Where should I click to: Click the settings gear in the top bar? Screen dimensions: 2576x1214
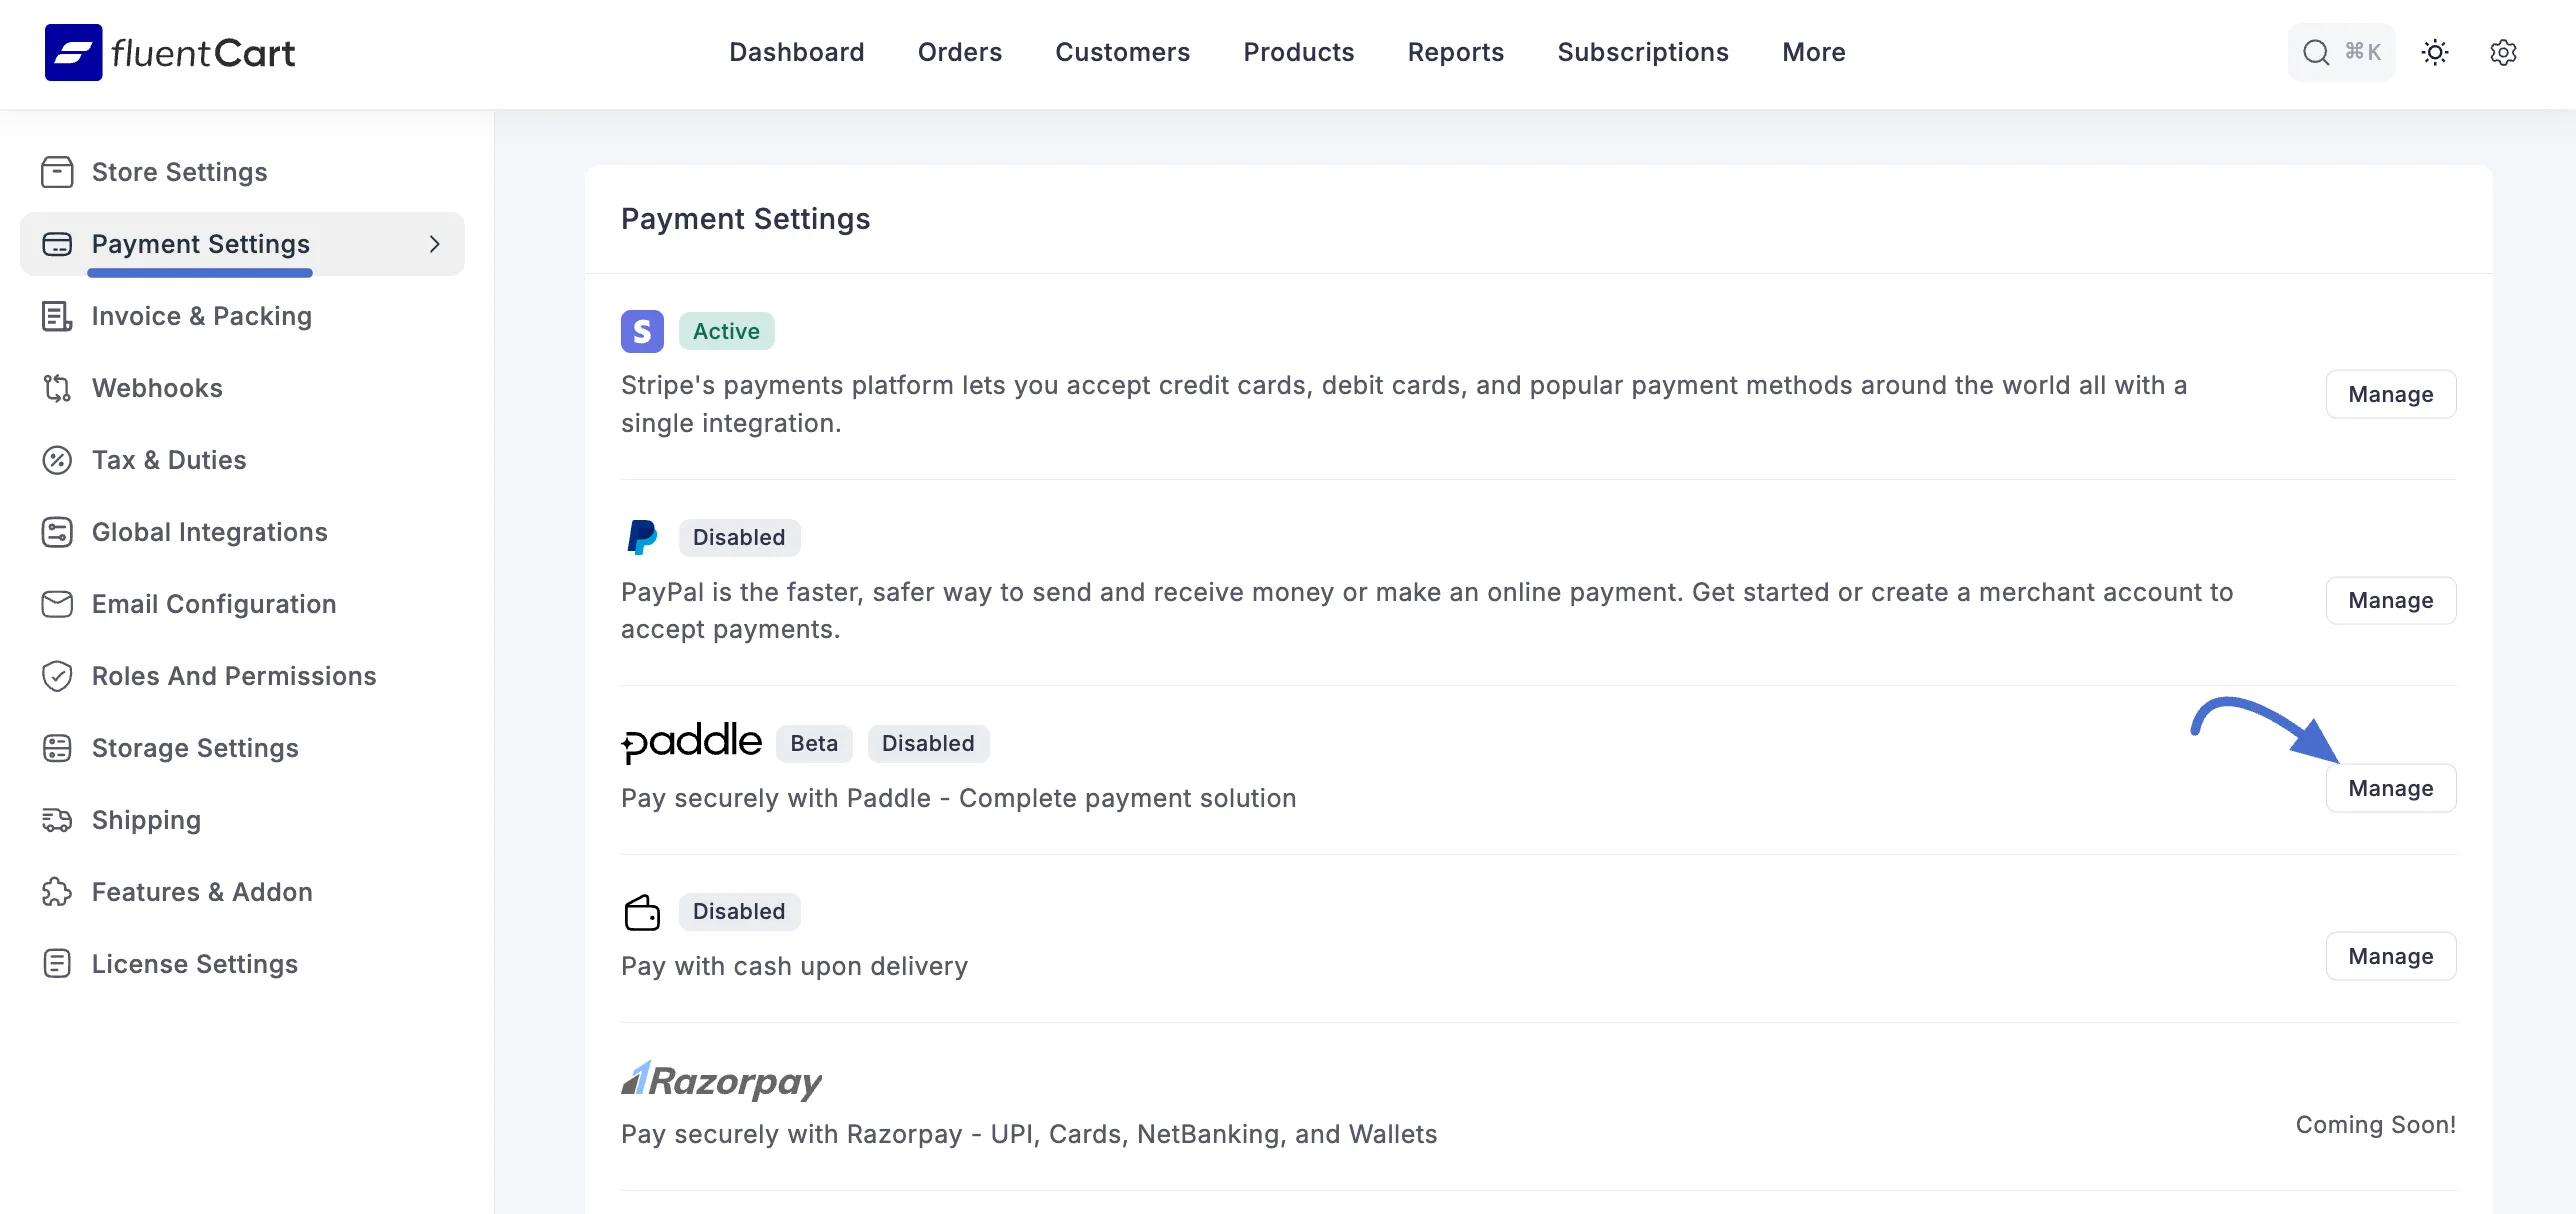click(2503, 52)
